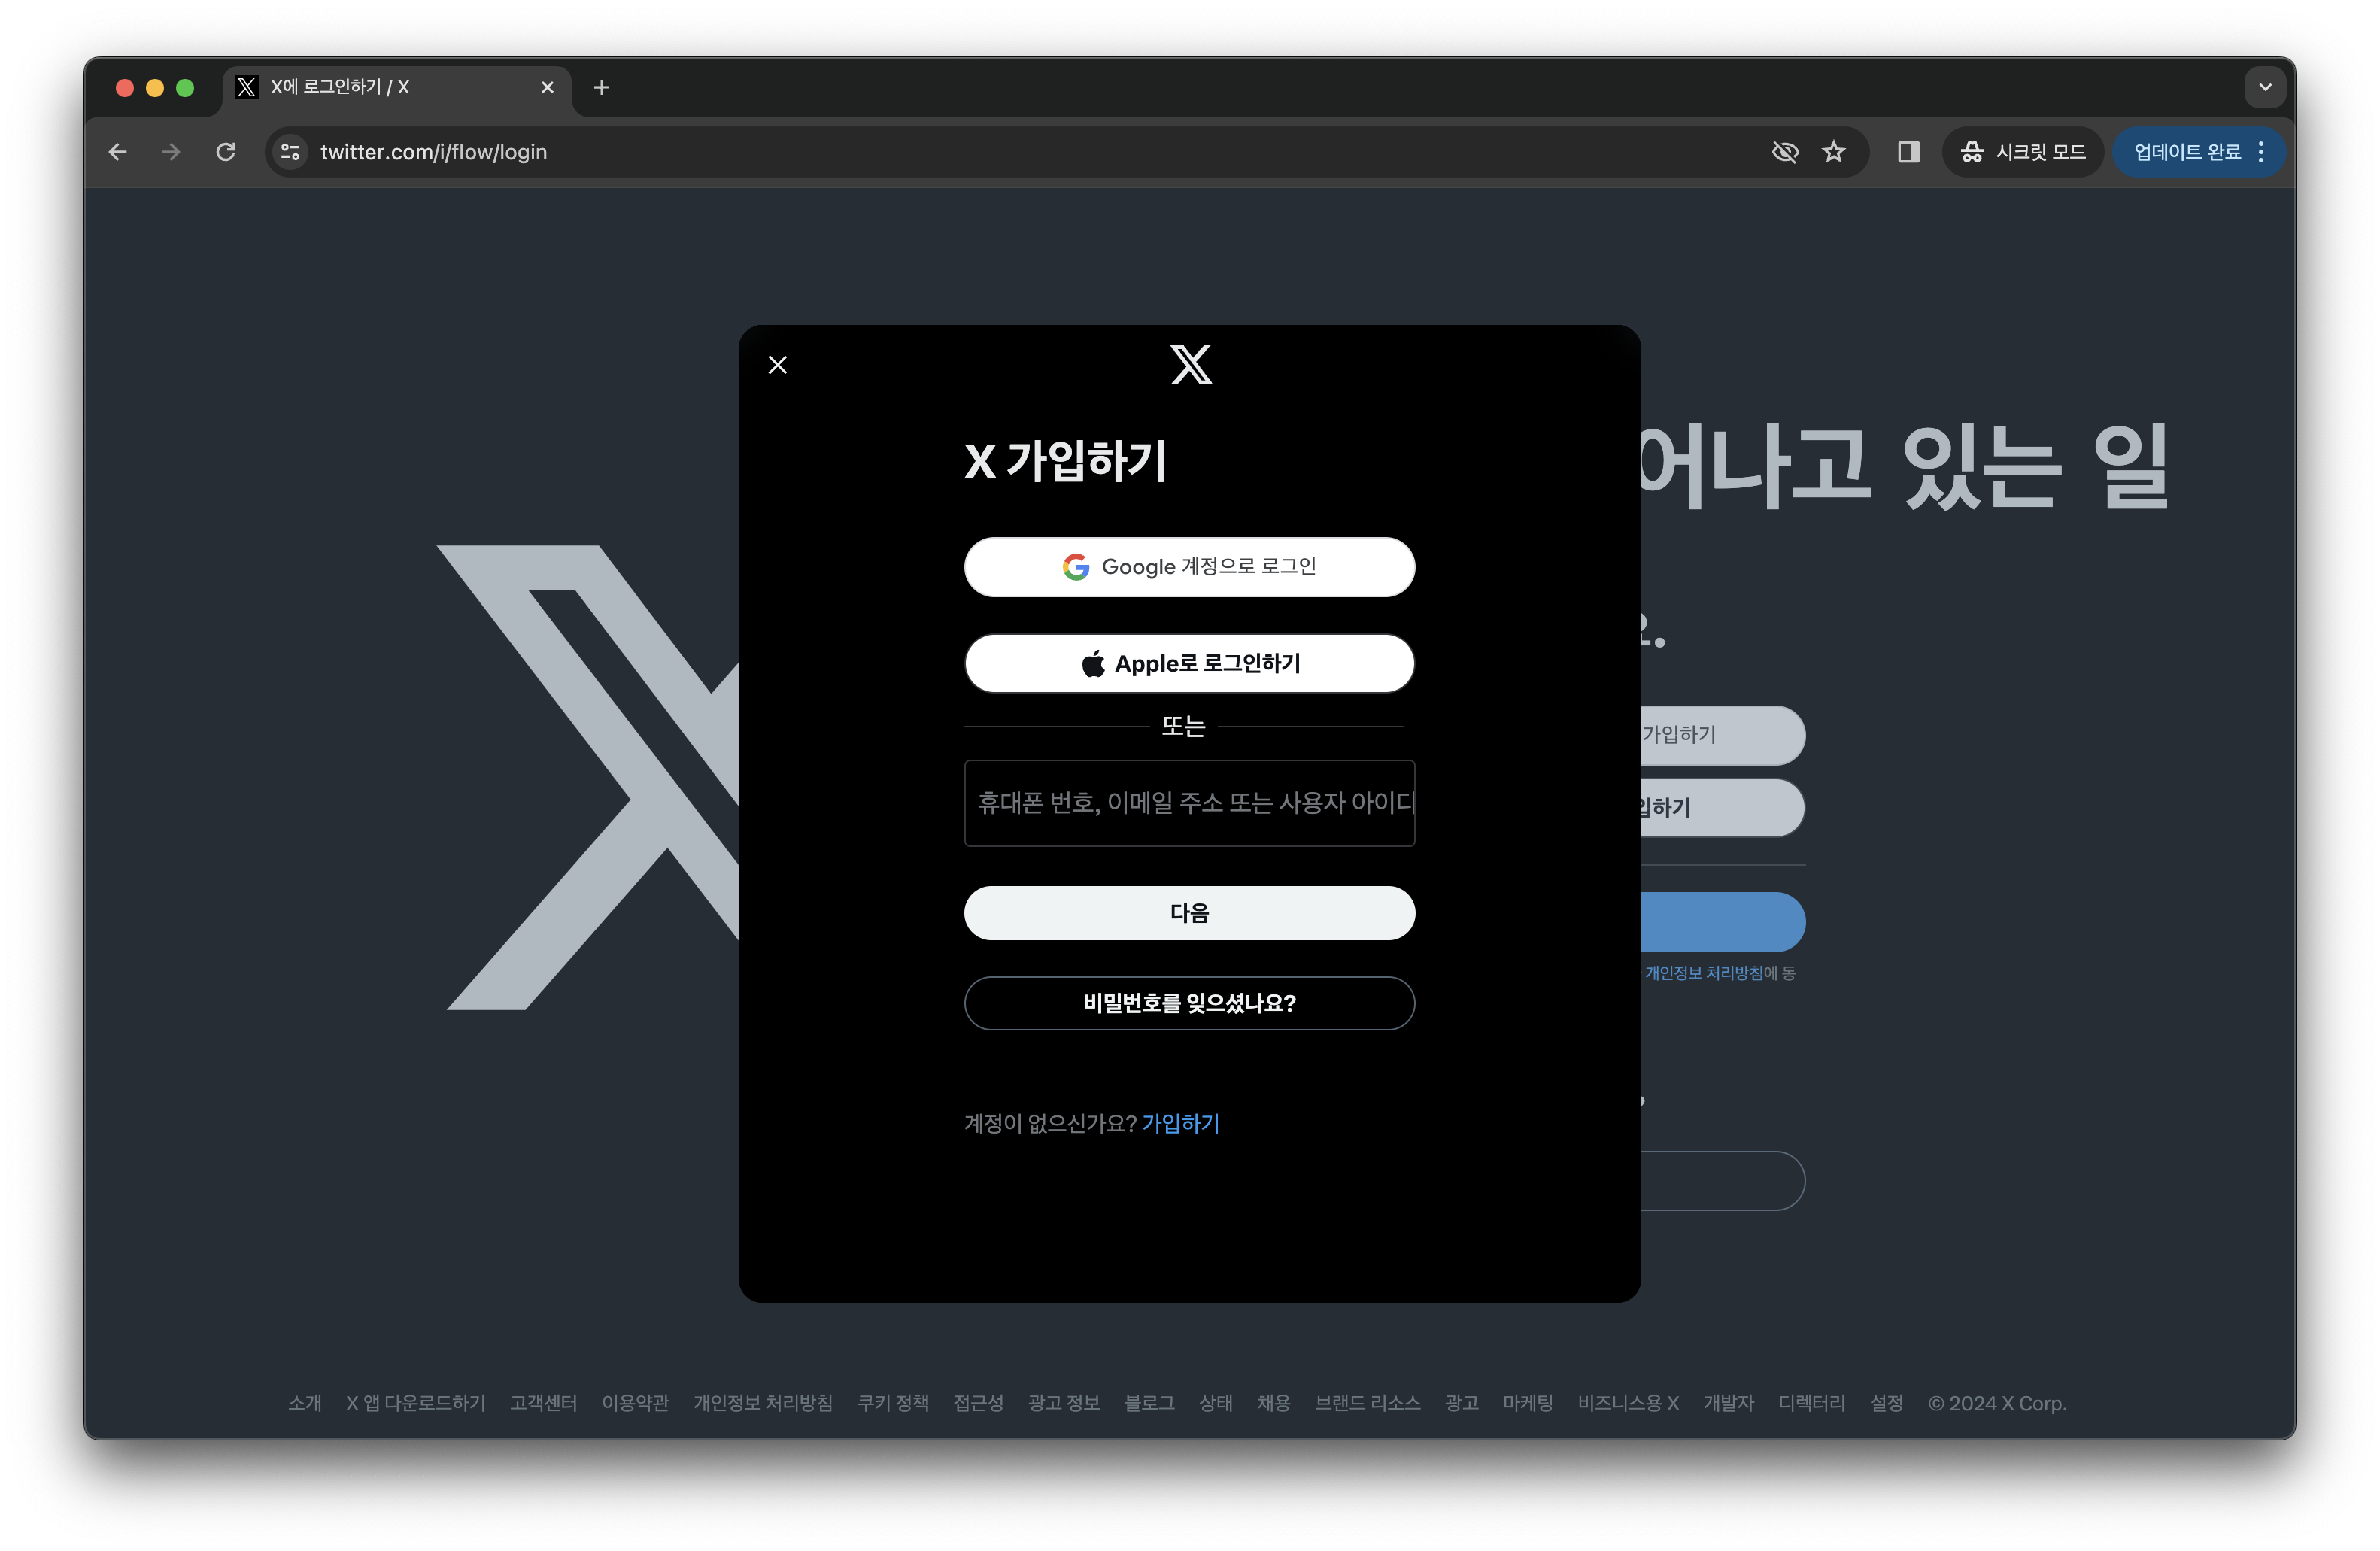Click the browser back arrow

tap(118, 152)
